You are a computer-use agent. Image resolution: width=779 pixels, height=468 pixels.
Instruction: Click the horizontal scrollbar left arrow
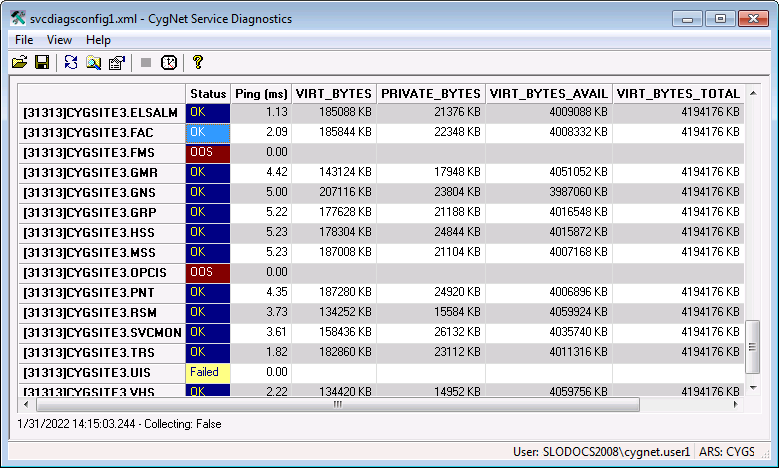point(26,405)
